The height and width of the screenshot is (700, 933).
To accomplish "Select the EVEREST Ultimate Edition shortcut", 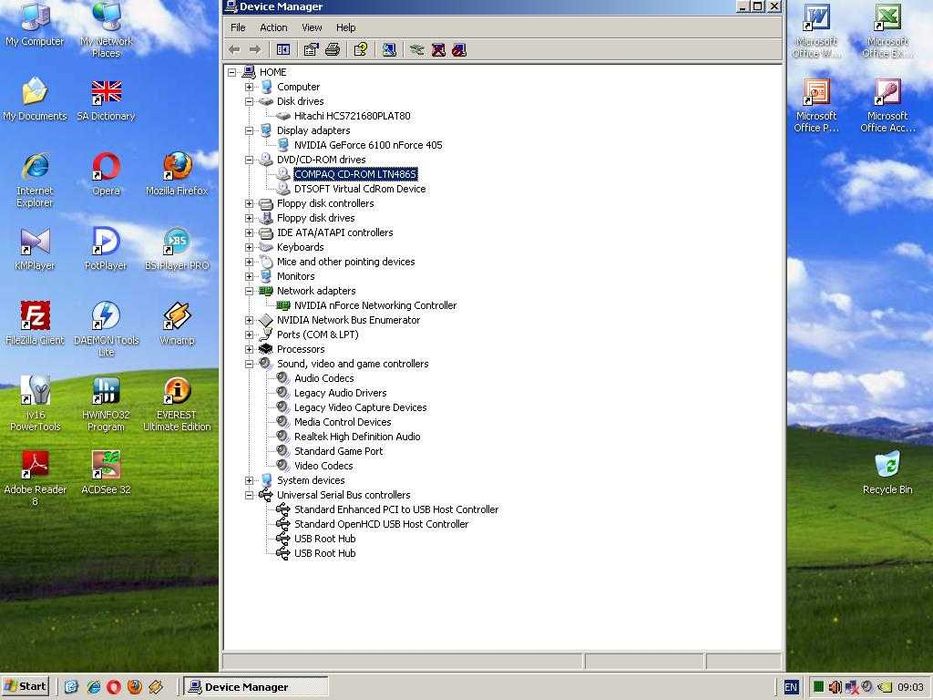I will click(177, 404).
